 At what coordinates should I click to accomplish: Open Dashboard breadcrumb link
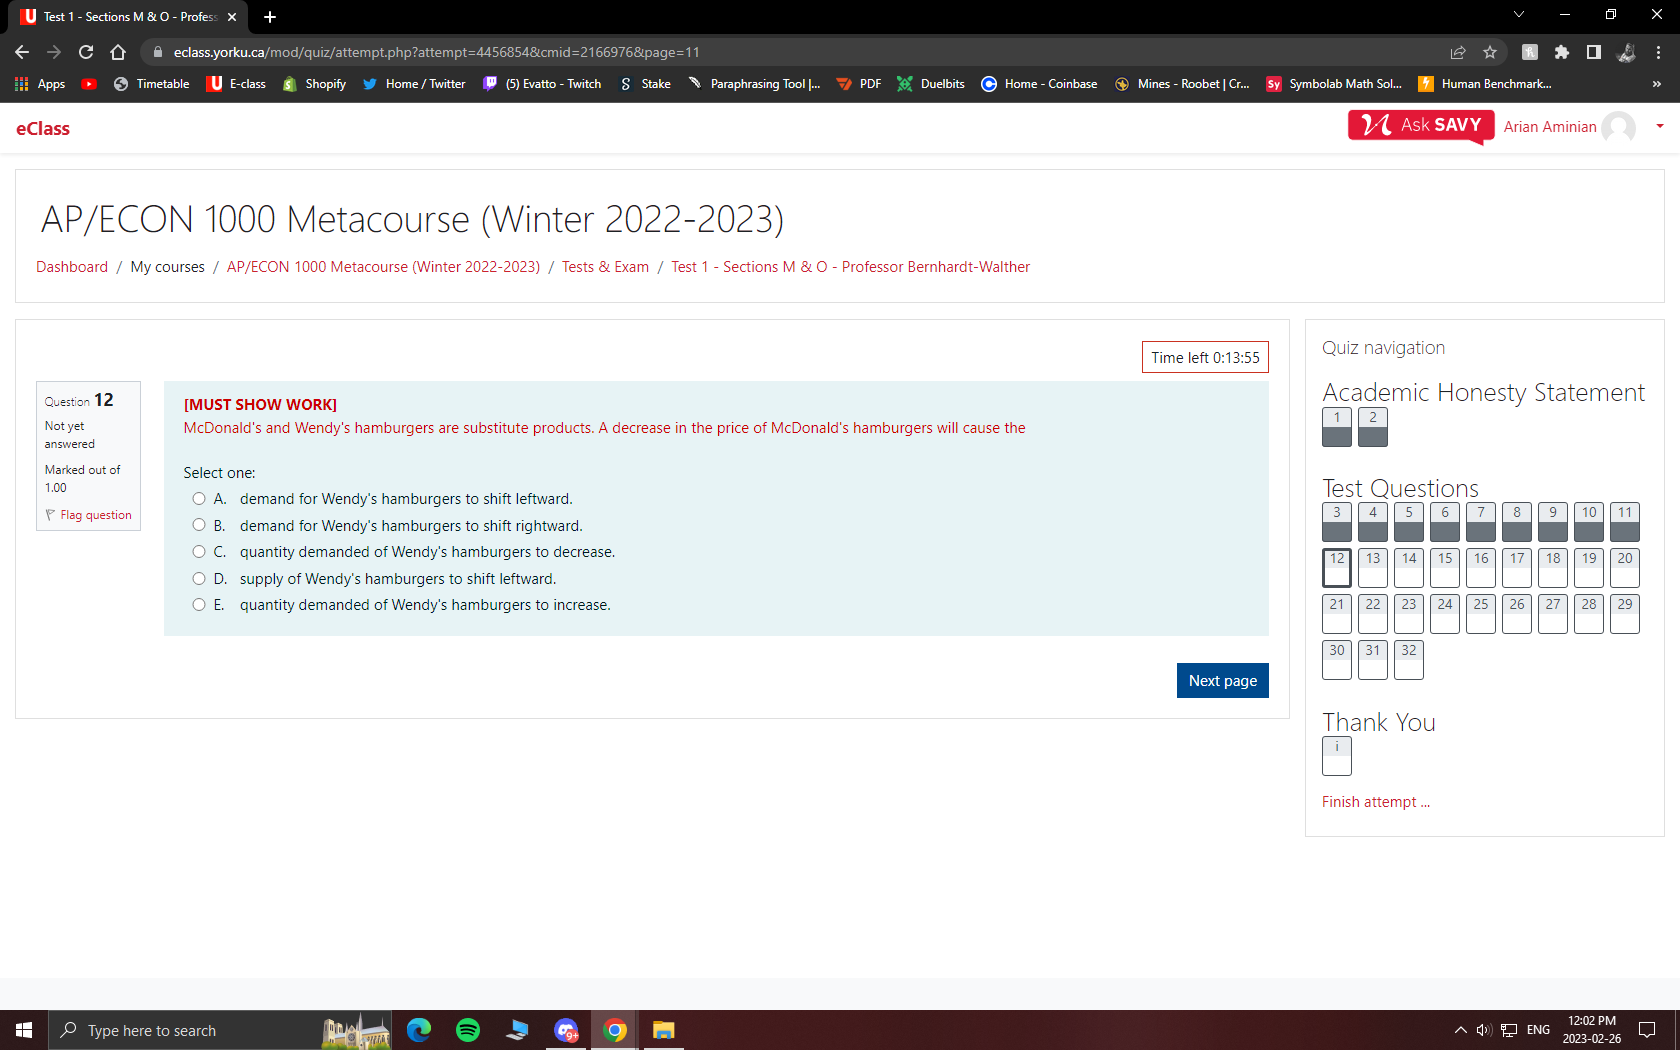72,267
